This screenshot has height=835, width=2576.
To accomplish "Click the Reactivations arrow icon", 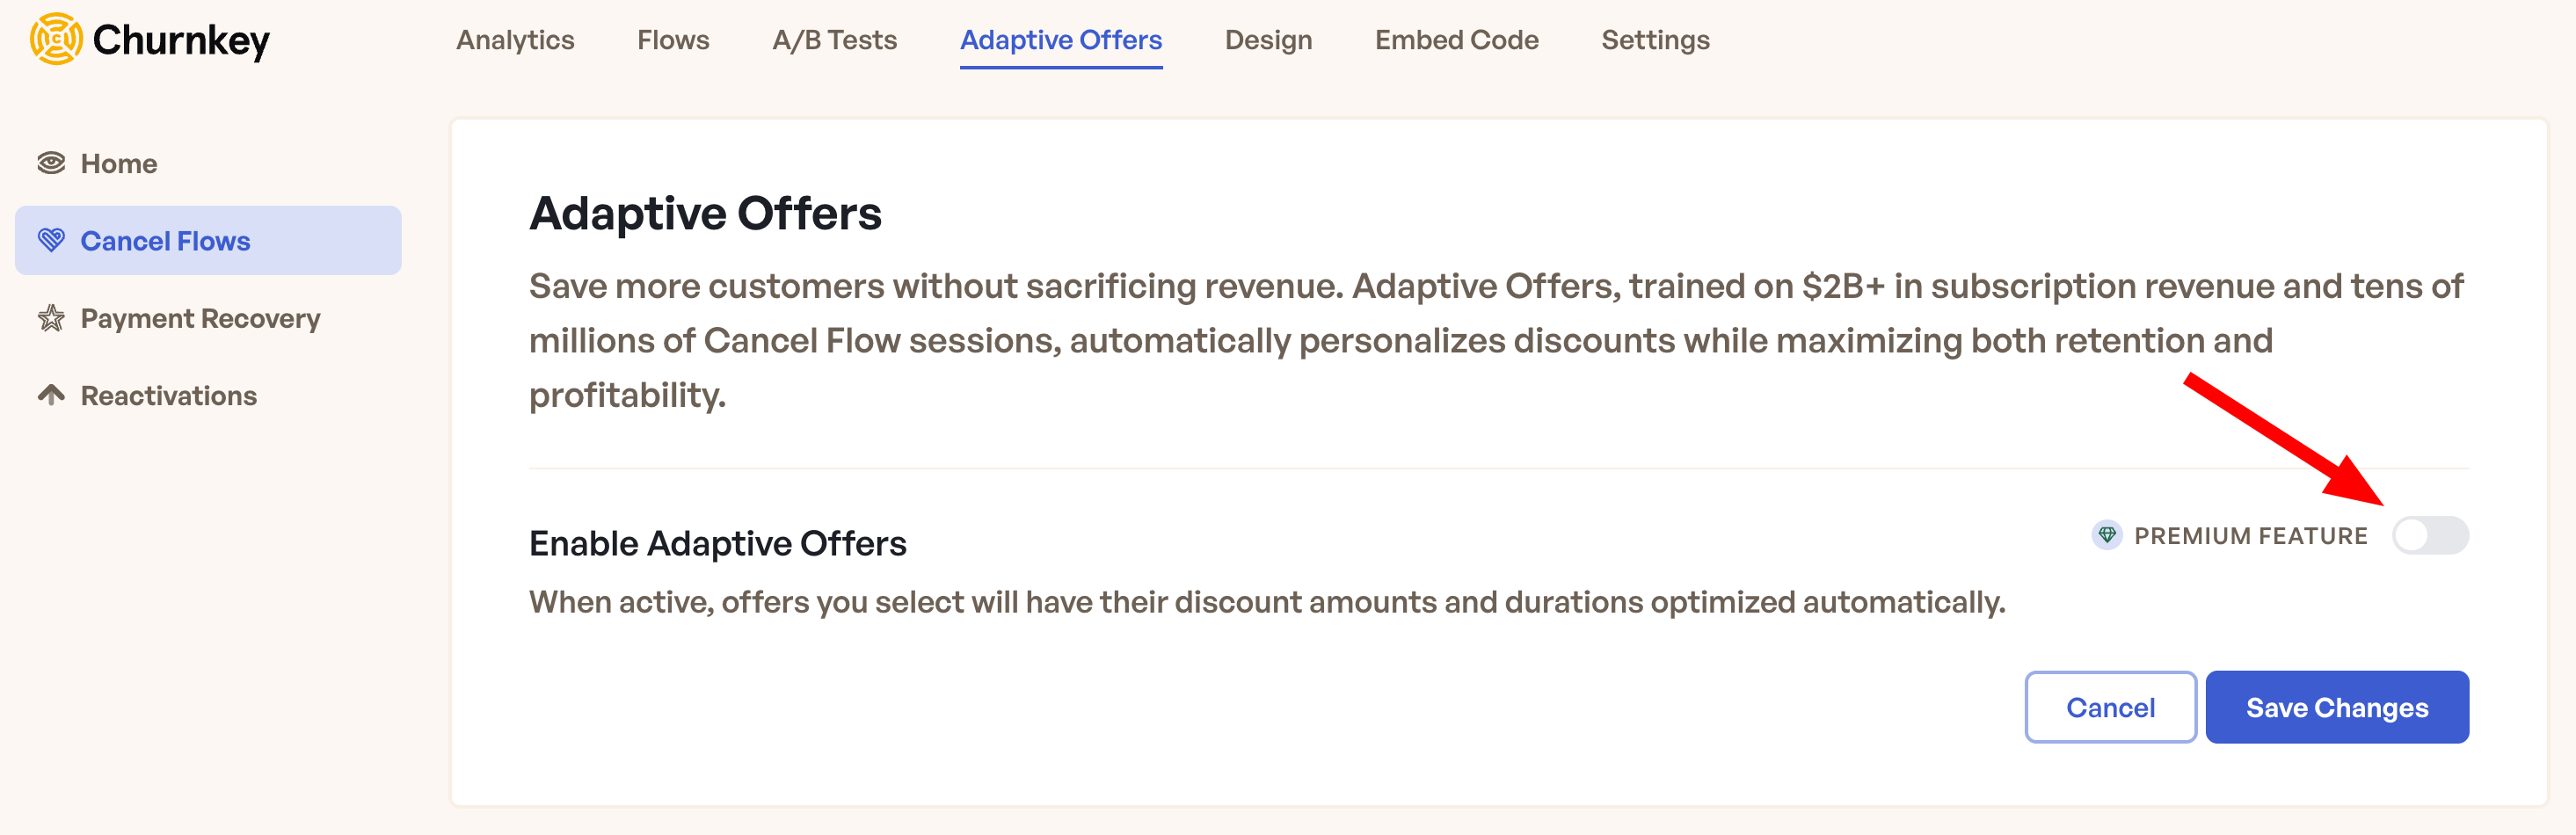I will pos(51,394).
